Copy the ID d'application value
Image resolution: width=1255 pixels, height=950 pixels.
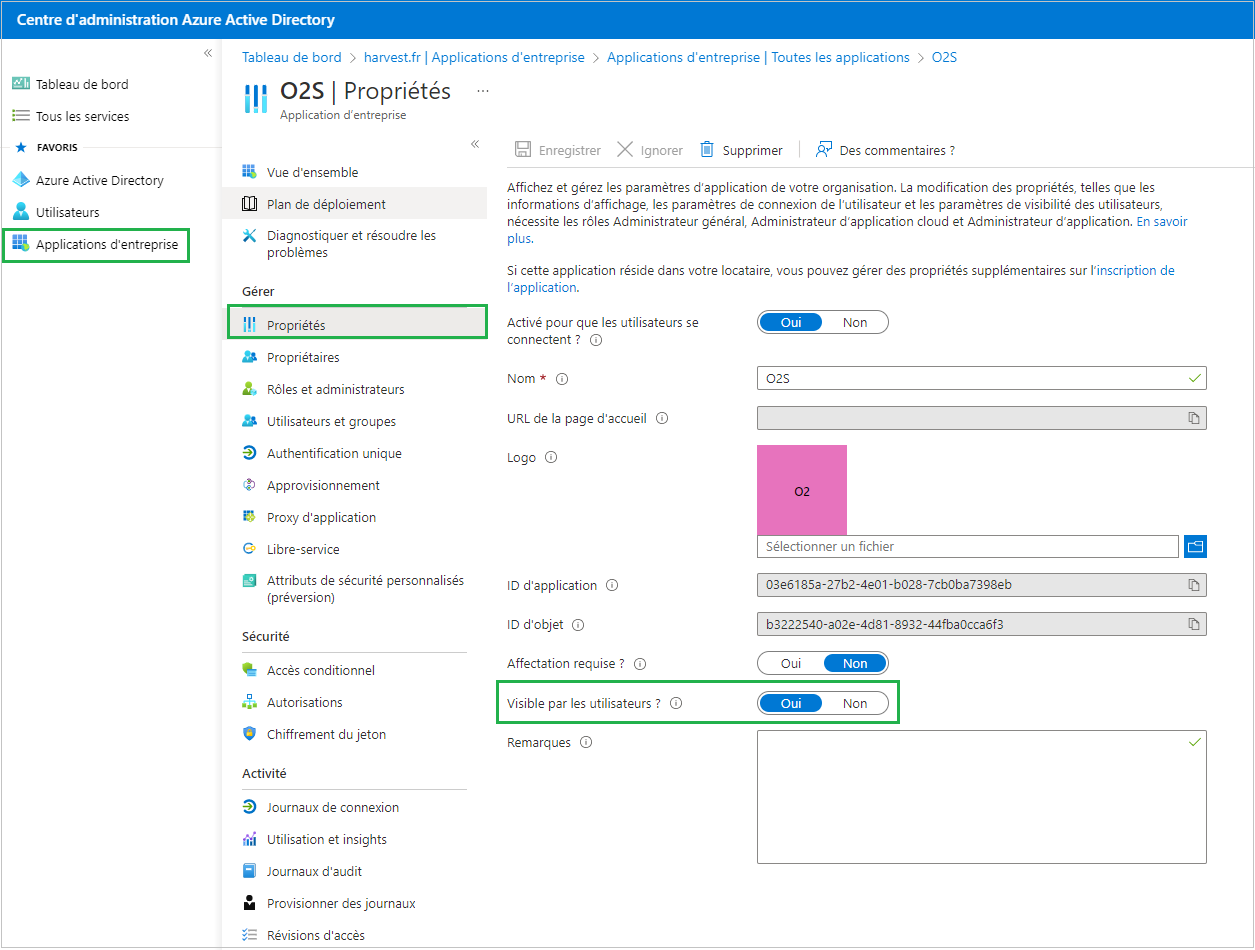(1193, 585)
